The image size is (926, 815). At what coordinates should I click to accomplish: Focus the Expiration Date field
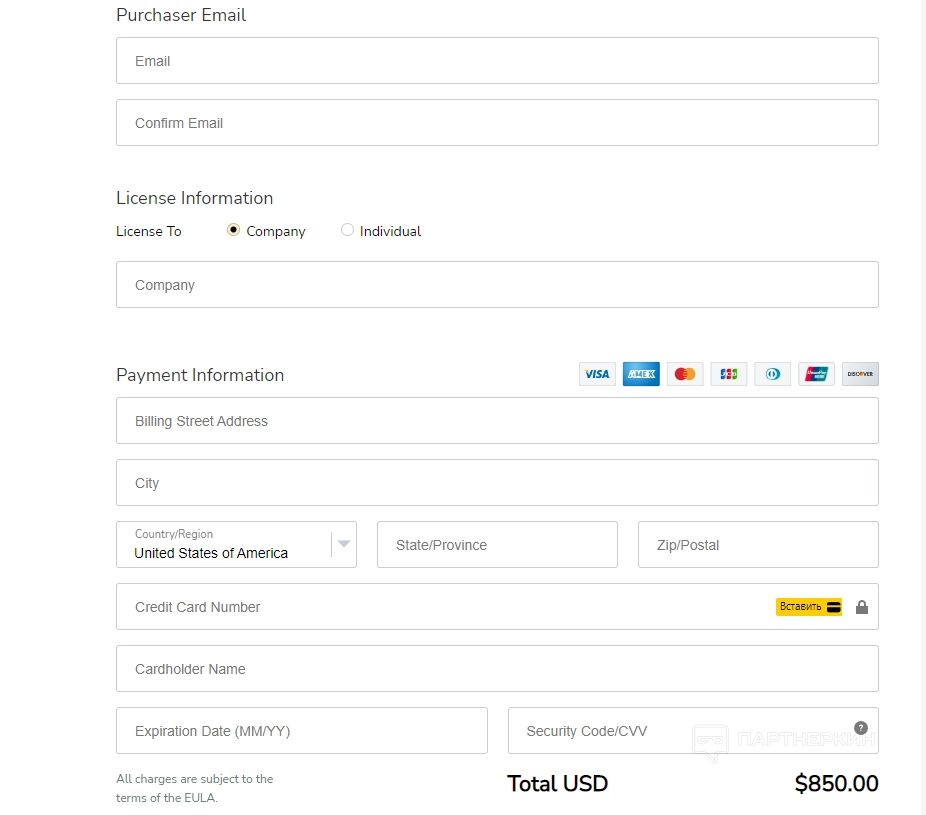click(x=301, y=731)
